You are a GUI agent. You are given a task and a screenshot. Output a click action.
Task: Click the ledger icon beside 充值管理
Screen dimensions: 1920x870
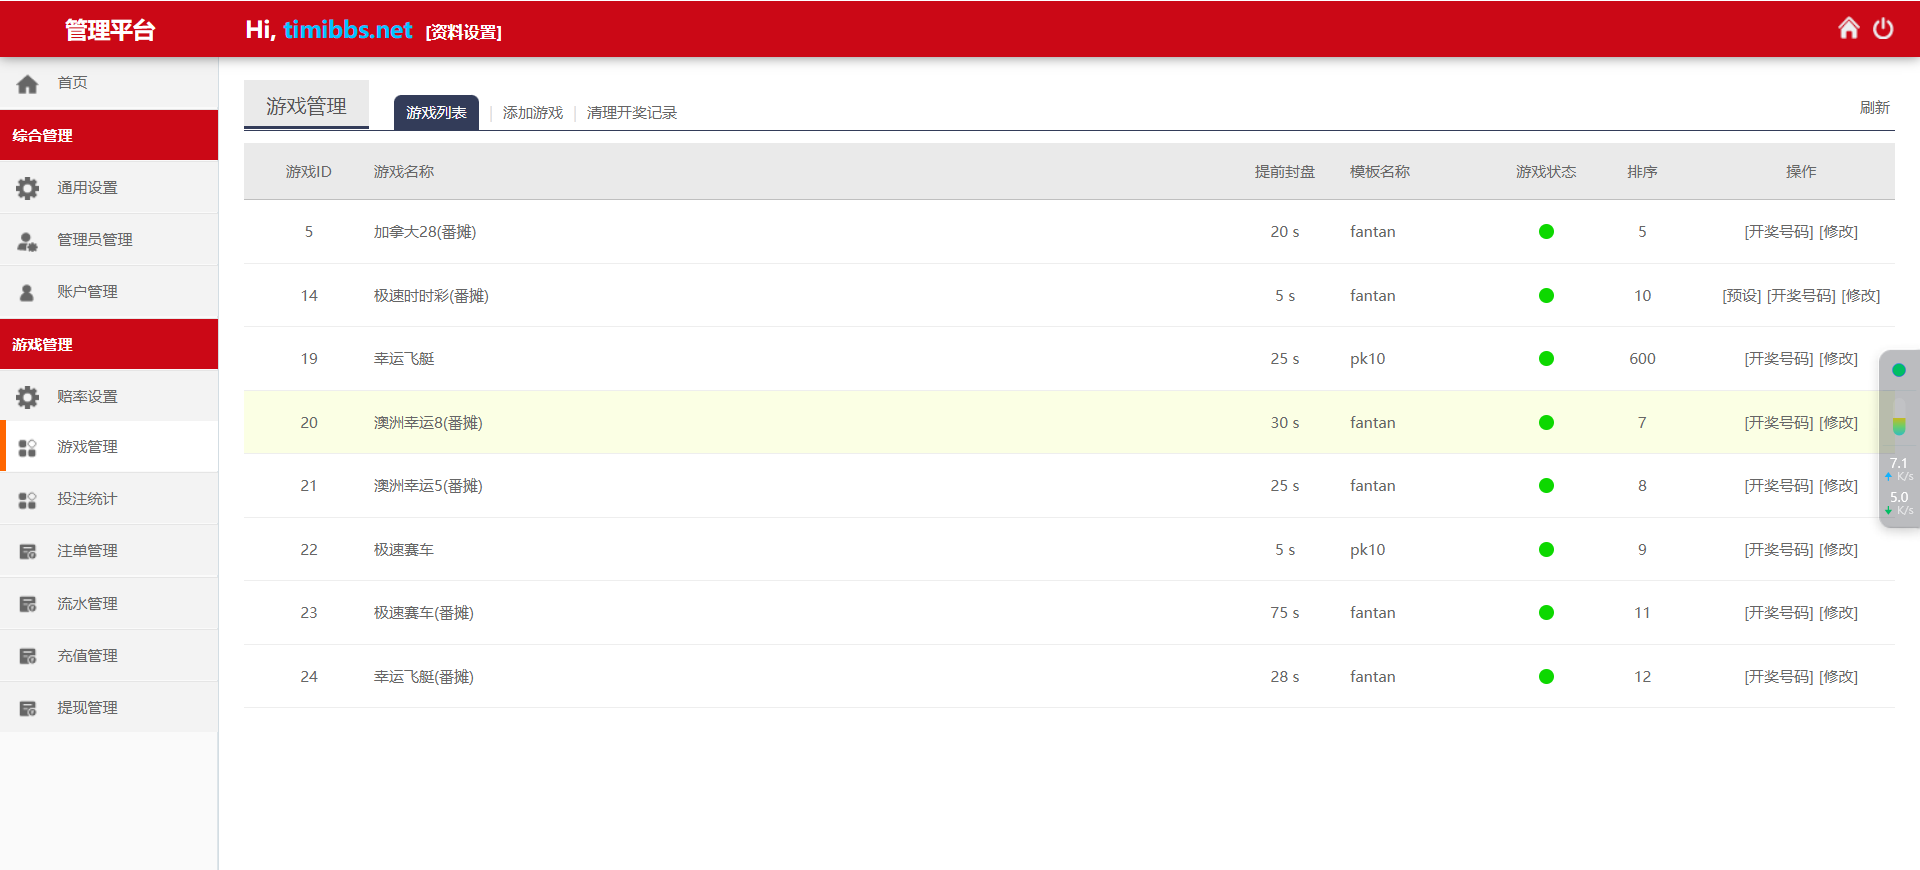(x=28, y=656)
